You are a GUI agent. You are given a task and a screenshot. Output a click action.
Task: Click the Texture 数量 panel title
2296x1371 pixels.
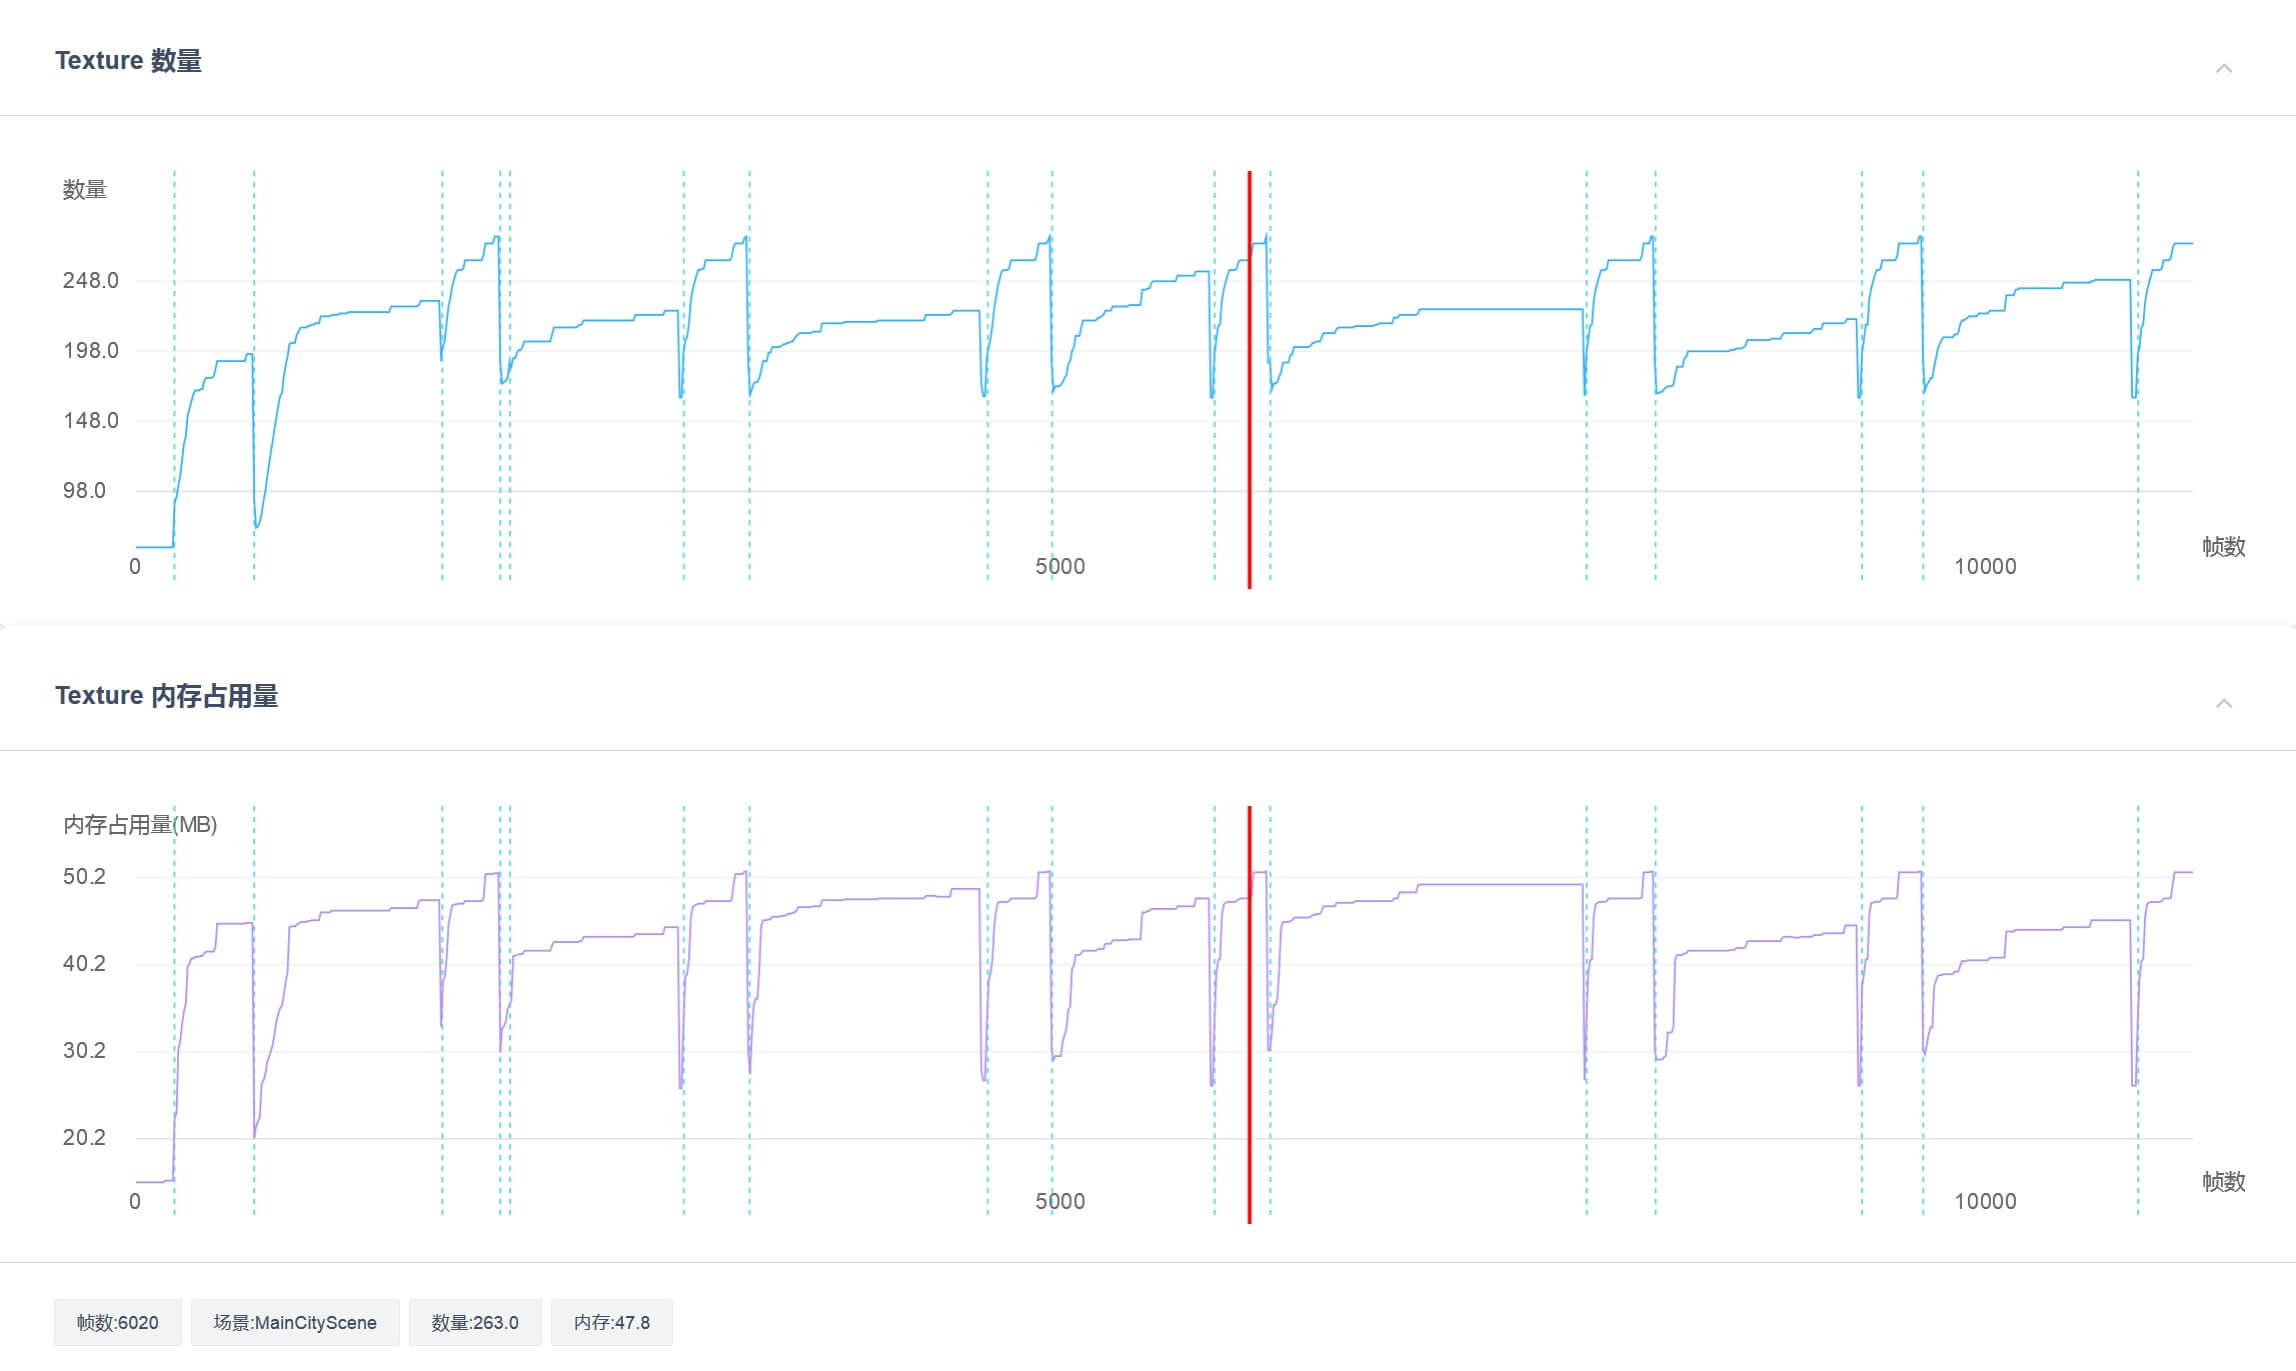128,61
